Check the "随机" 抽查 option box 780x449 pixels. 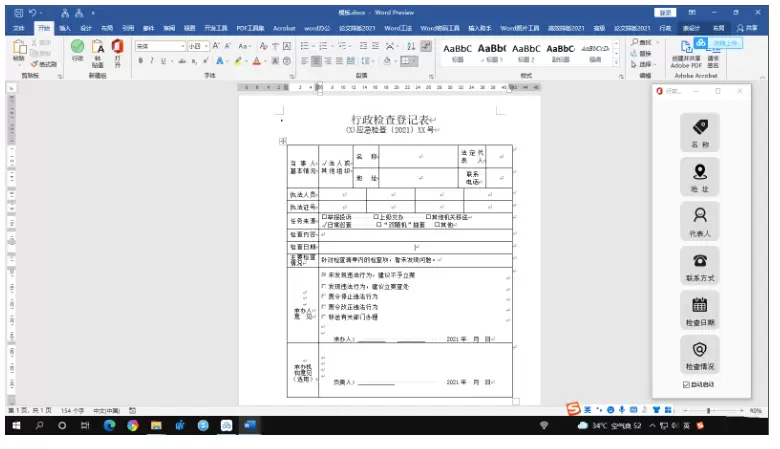(x=379, y=225)
